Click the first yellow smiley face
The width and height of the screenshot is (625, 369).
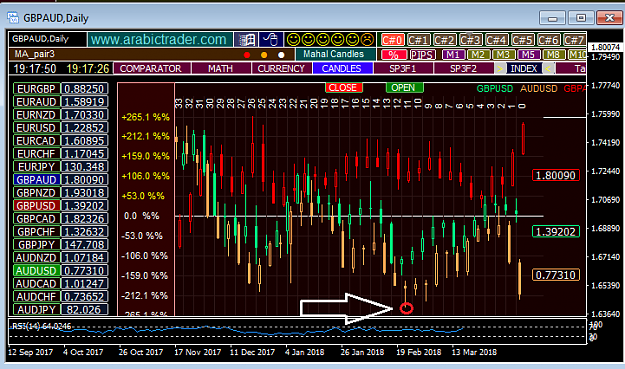293,39
